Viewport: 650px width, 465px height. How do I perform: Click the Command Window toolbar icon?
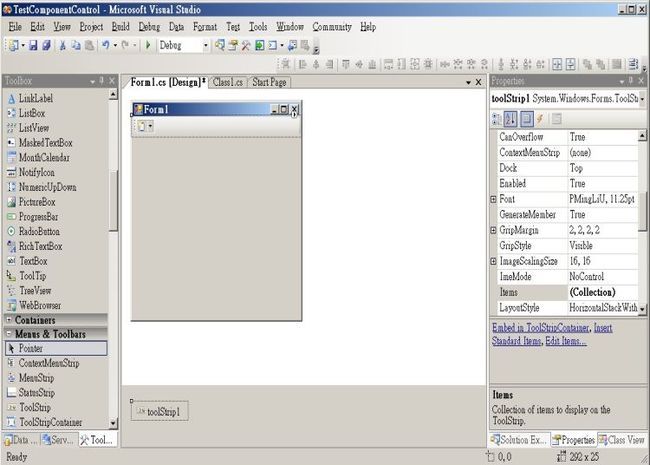click(273, 45)
